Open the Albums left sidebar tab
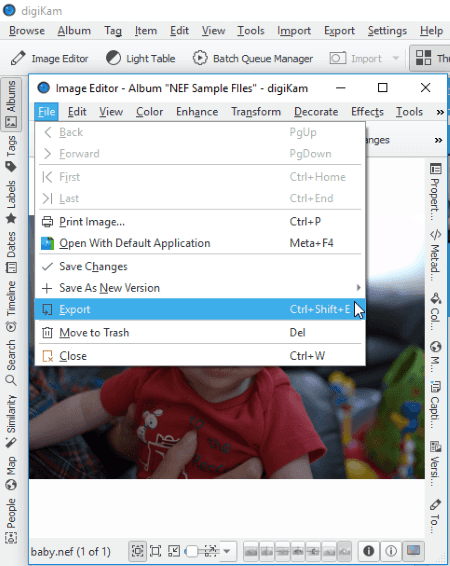Screen dimensions: 450x566 11,104
